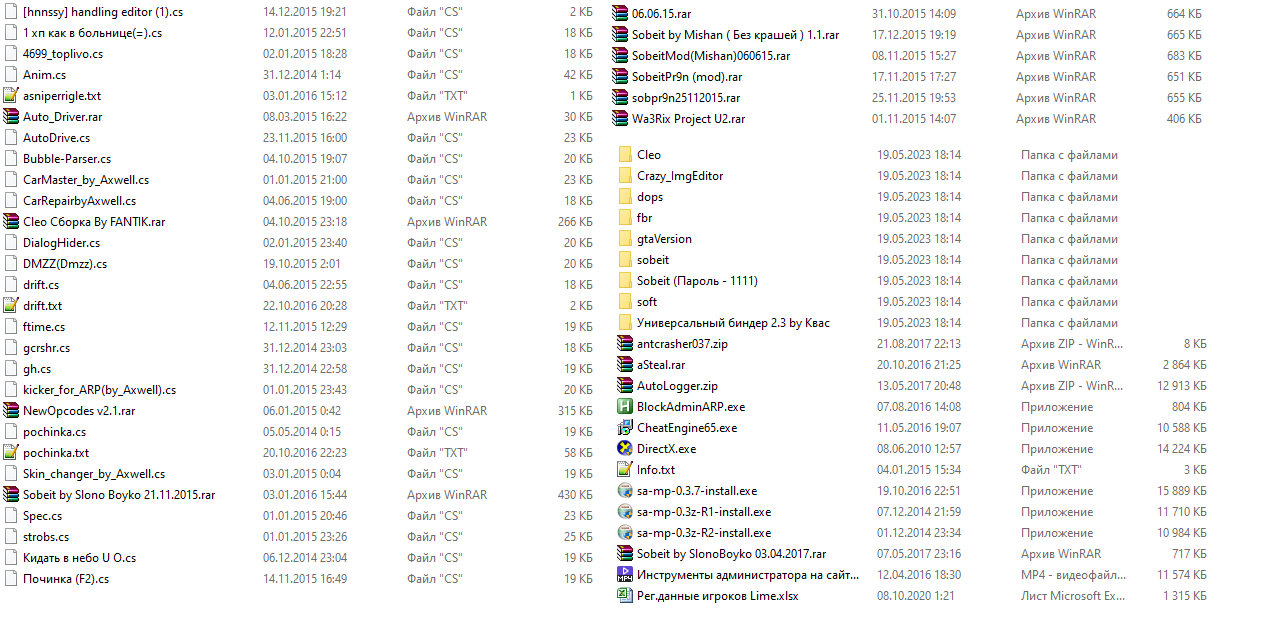
Task: Click Skin_changer_by_Axwell.cs file name
Action: click(94, 474)
